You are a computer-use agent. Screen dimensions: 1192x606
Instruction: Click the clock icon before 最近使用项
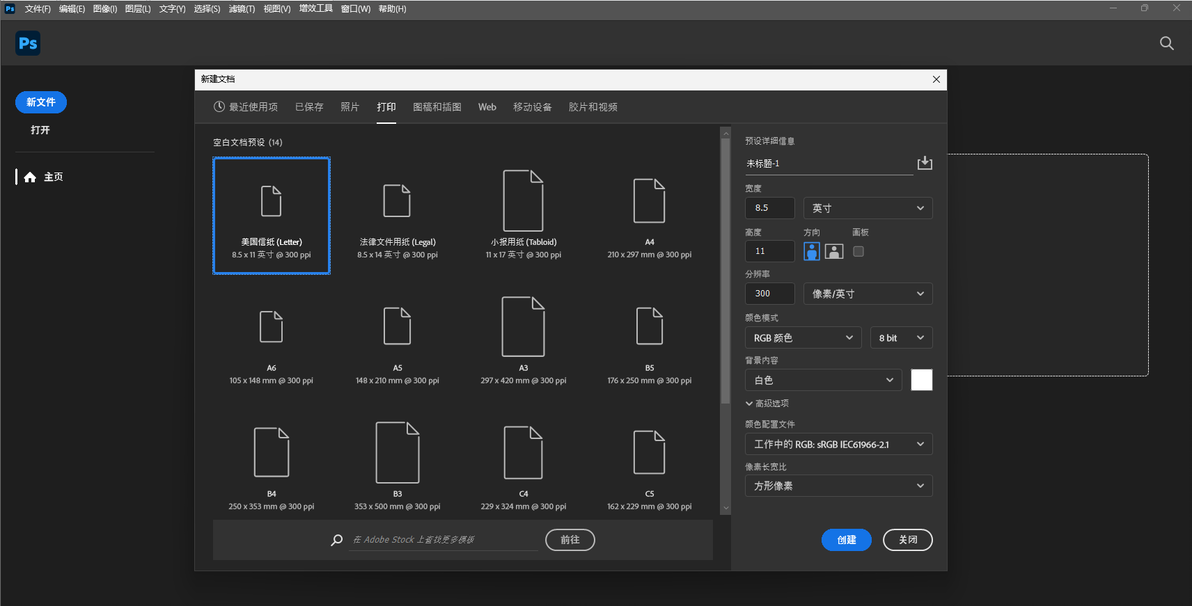[x=219, y=107]
